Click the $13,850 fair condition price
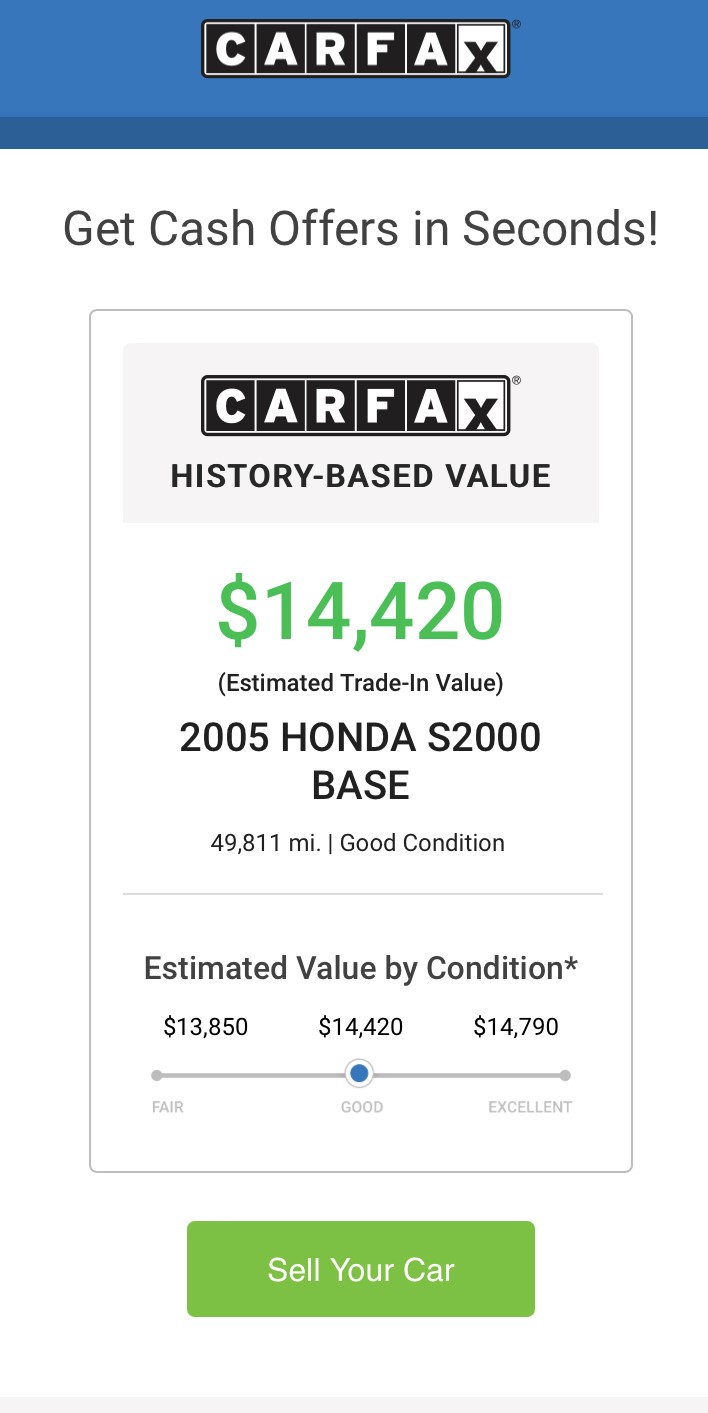The width and height of the screenshot is (708, 1413). (x=205, y=1026)
